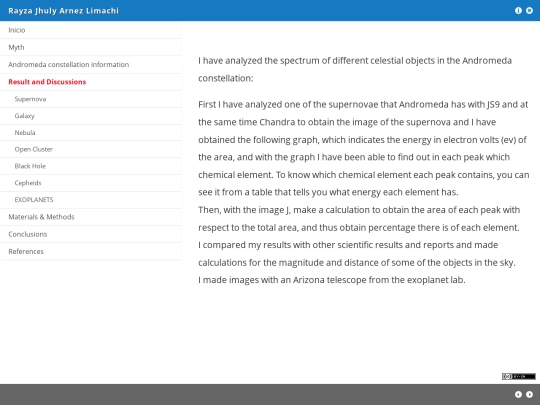Image resolution: width=540 pixels, height=405 pixels.
Task: Open the EXOPLANETS subsection
Action: 91,200
